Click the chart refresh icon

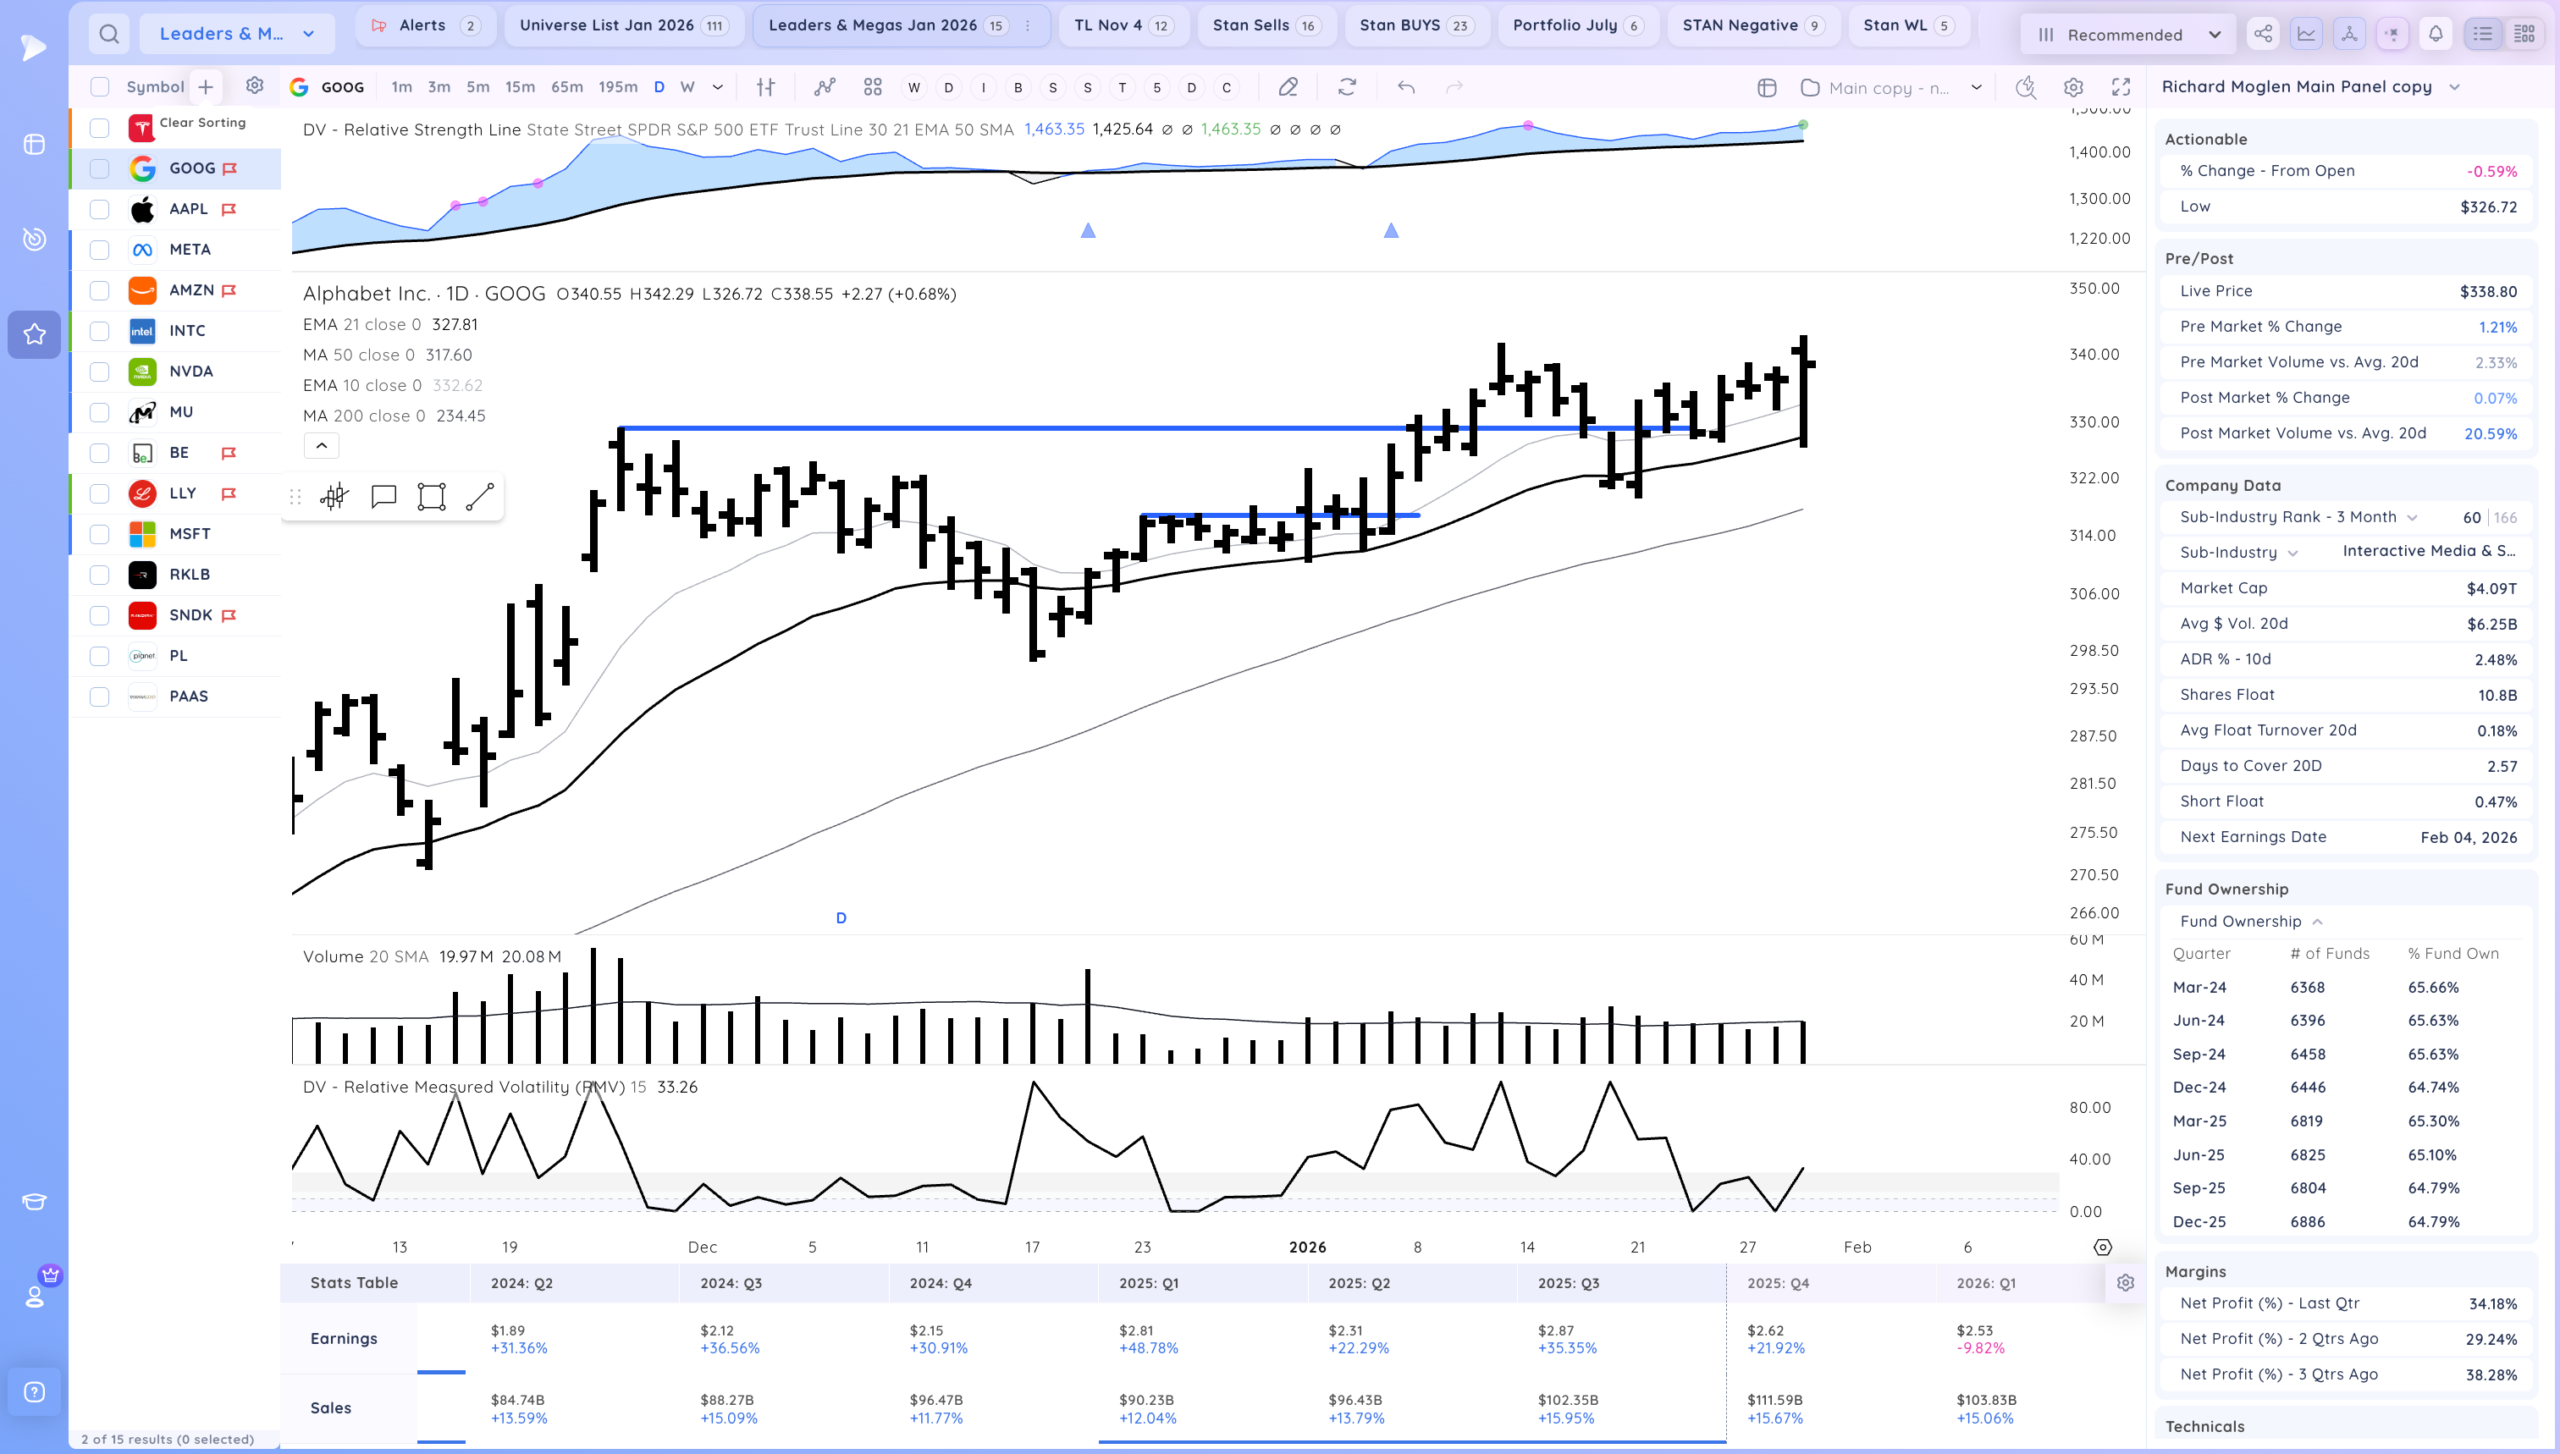pyautogui.click(x=1347, y=87)
